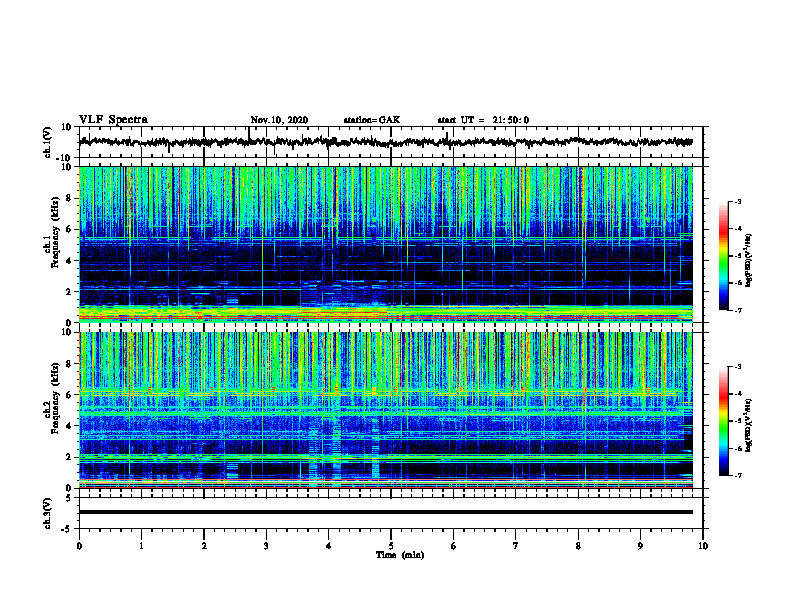792x612 pixels.
Task: Click time-axis tick label "5"
Action: [391, 546]
